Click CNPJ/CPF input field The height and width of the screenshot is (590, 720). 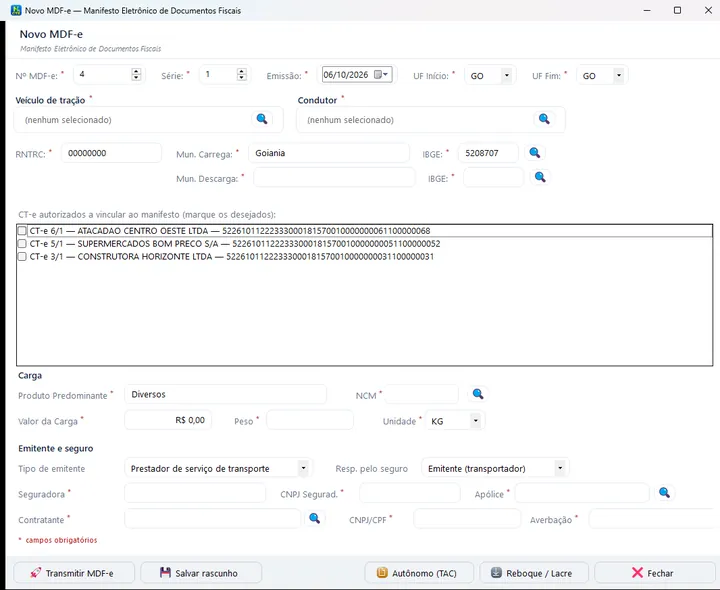pyautogui.click(x=467, y=519)
